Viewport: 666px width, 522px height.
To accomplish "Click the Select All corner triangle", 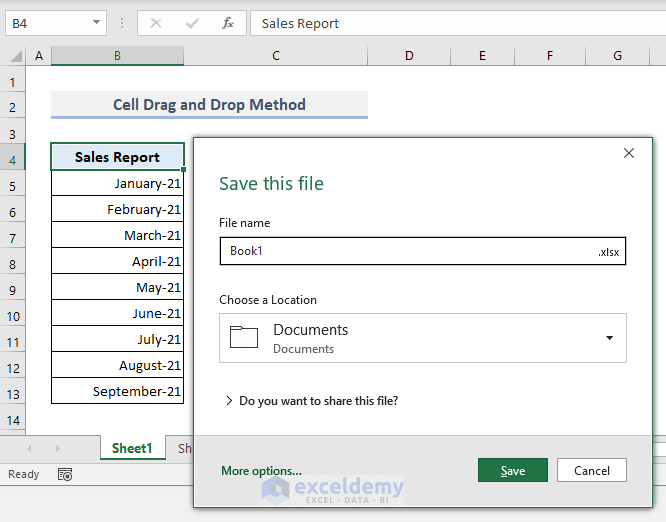I will tap(16, 56).
